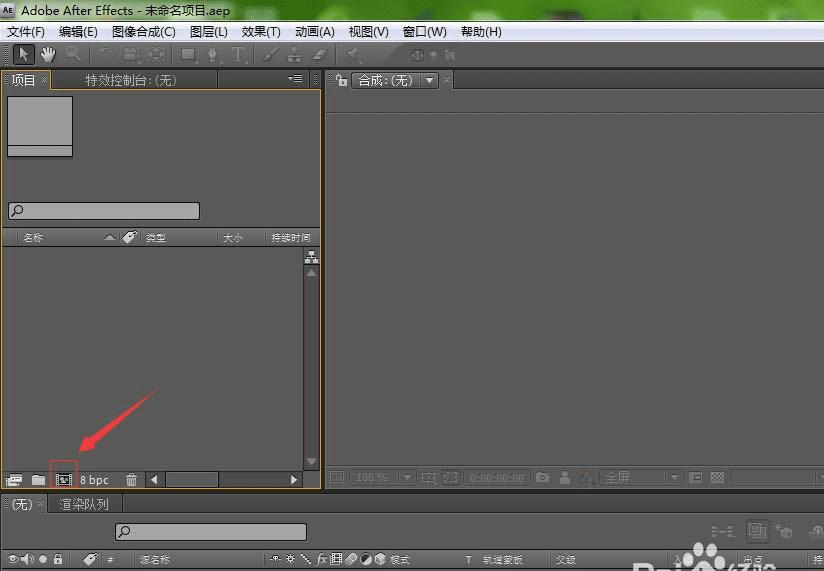Select the Pan Behind tool
Image resolution: width=824 pixels, height=571 pixels.
click(x=157, y=54)
